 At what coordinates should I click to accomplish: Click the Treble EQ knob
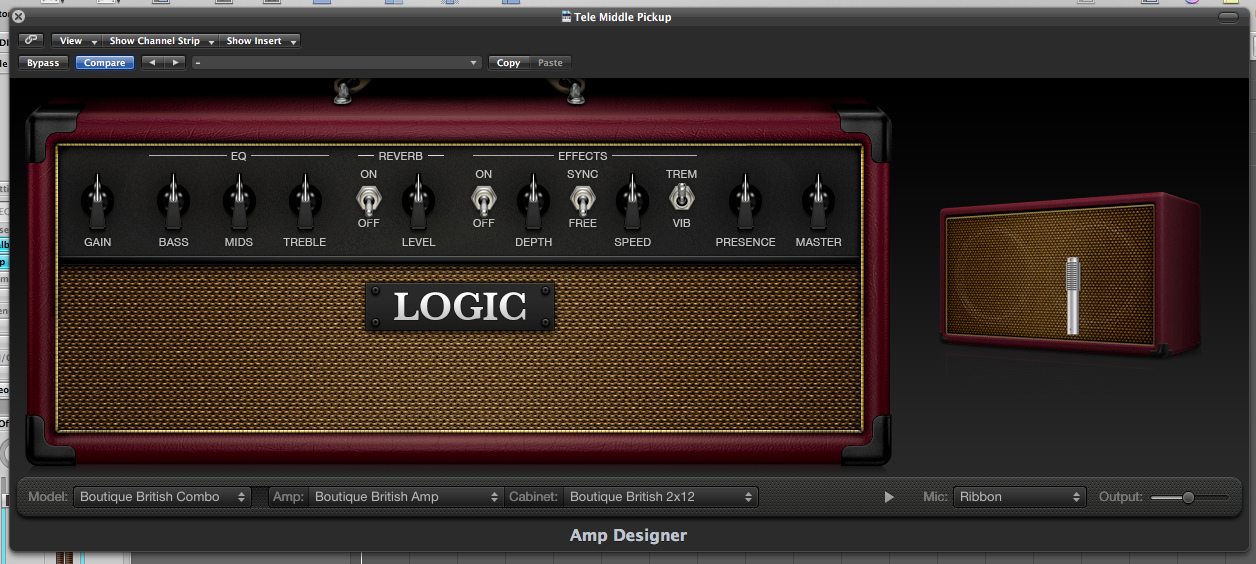(304, 202)
